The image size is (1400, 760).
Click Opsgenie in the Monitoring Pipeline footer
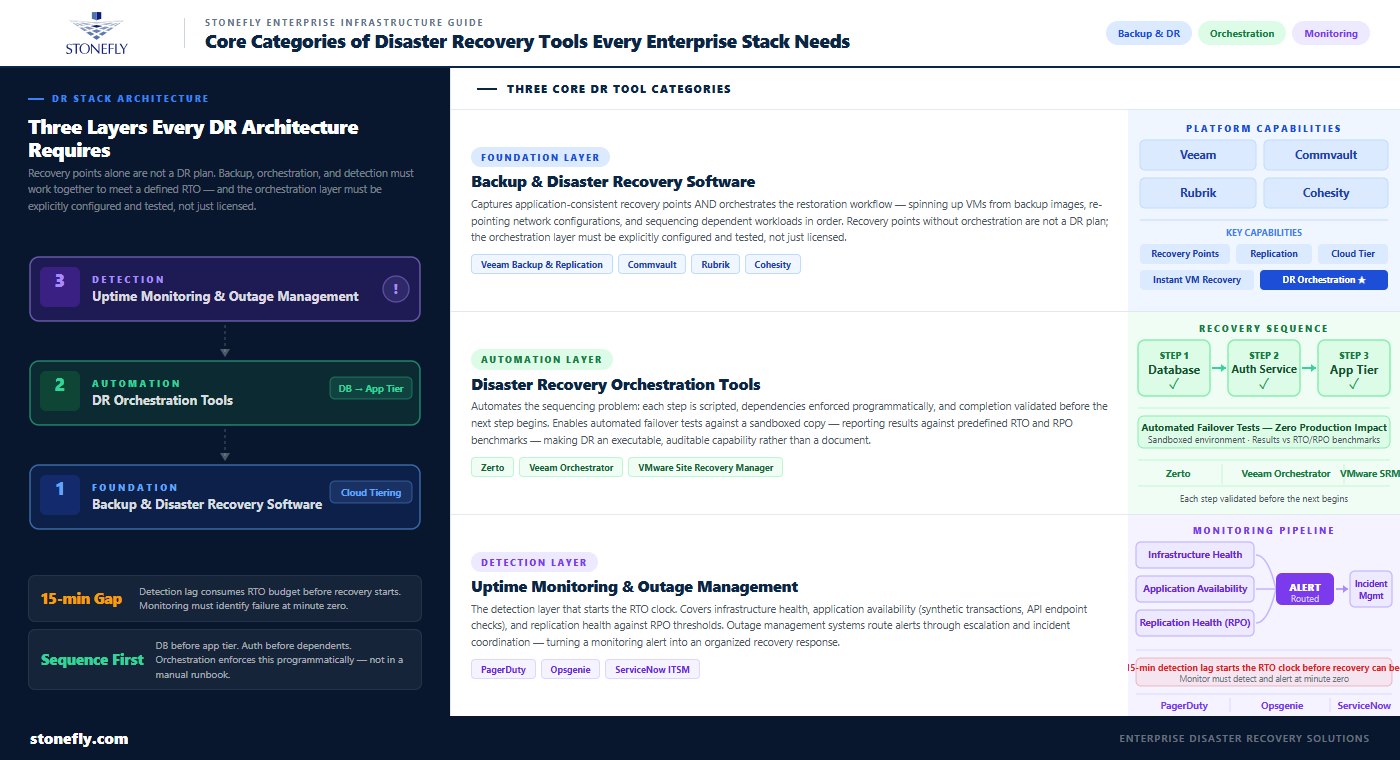point(1281,706)
